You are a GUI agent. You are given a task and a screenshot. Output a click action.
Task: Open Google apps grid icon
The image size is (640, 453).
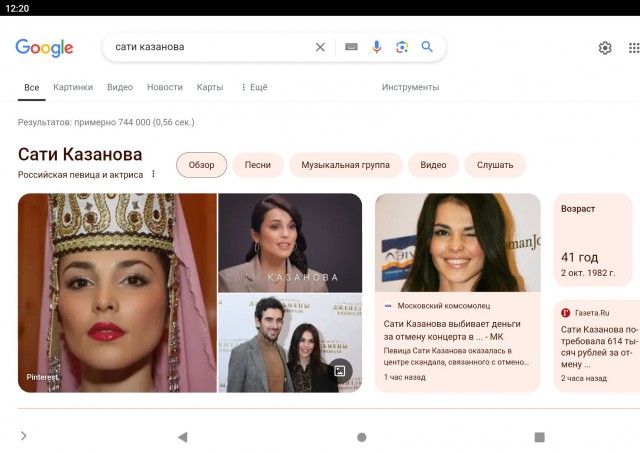634,48
